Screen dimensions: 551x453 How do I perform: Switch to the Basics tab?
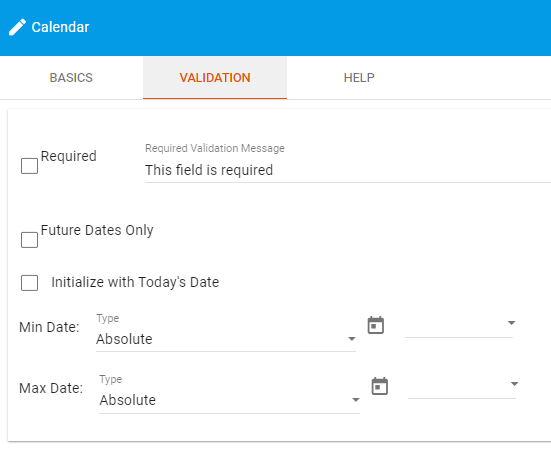click(71, 78)
